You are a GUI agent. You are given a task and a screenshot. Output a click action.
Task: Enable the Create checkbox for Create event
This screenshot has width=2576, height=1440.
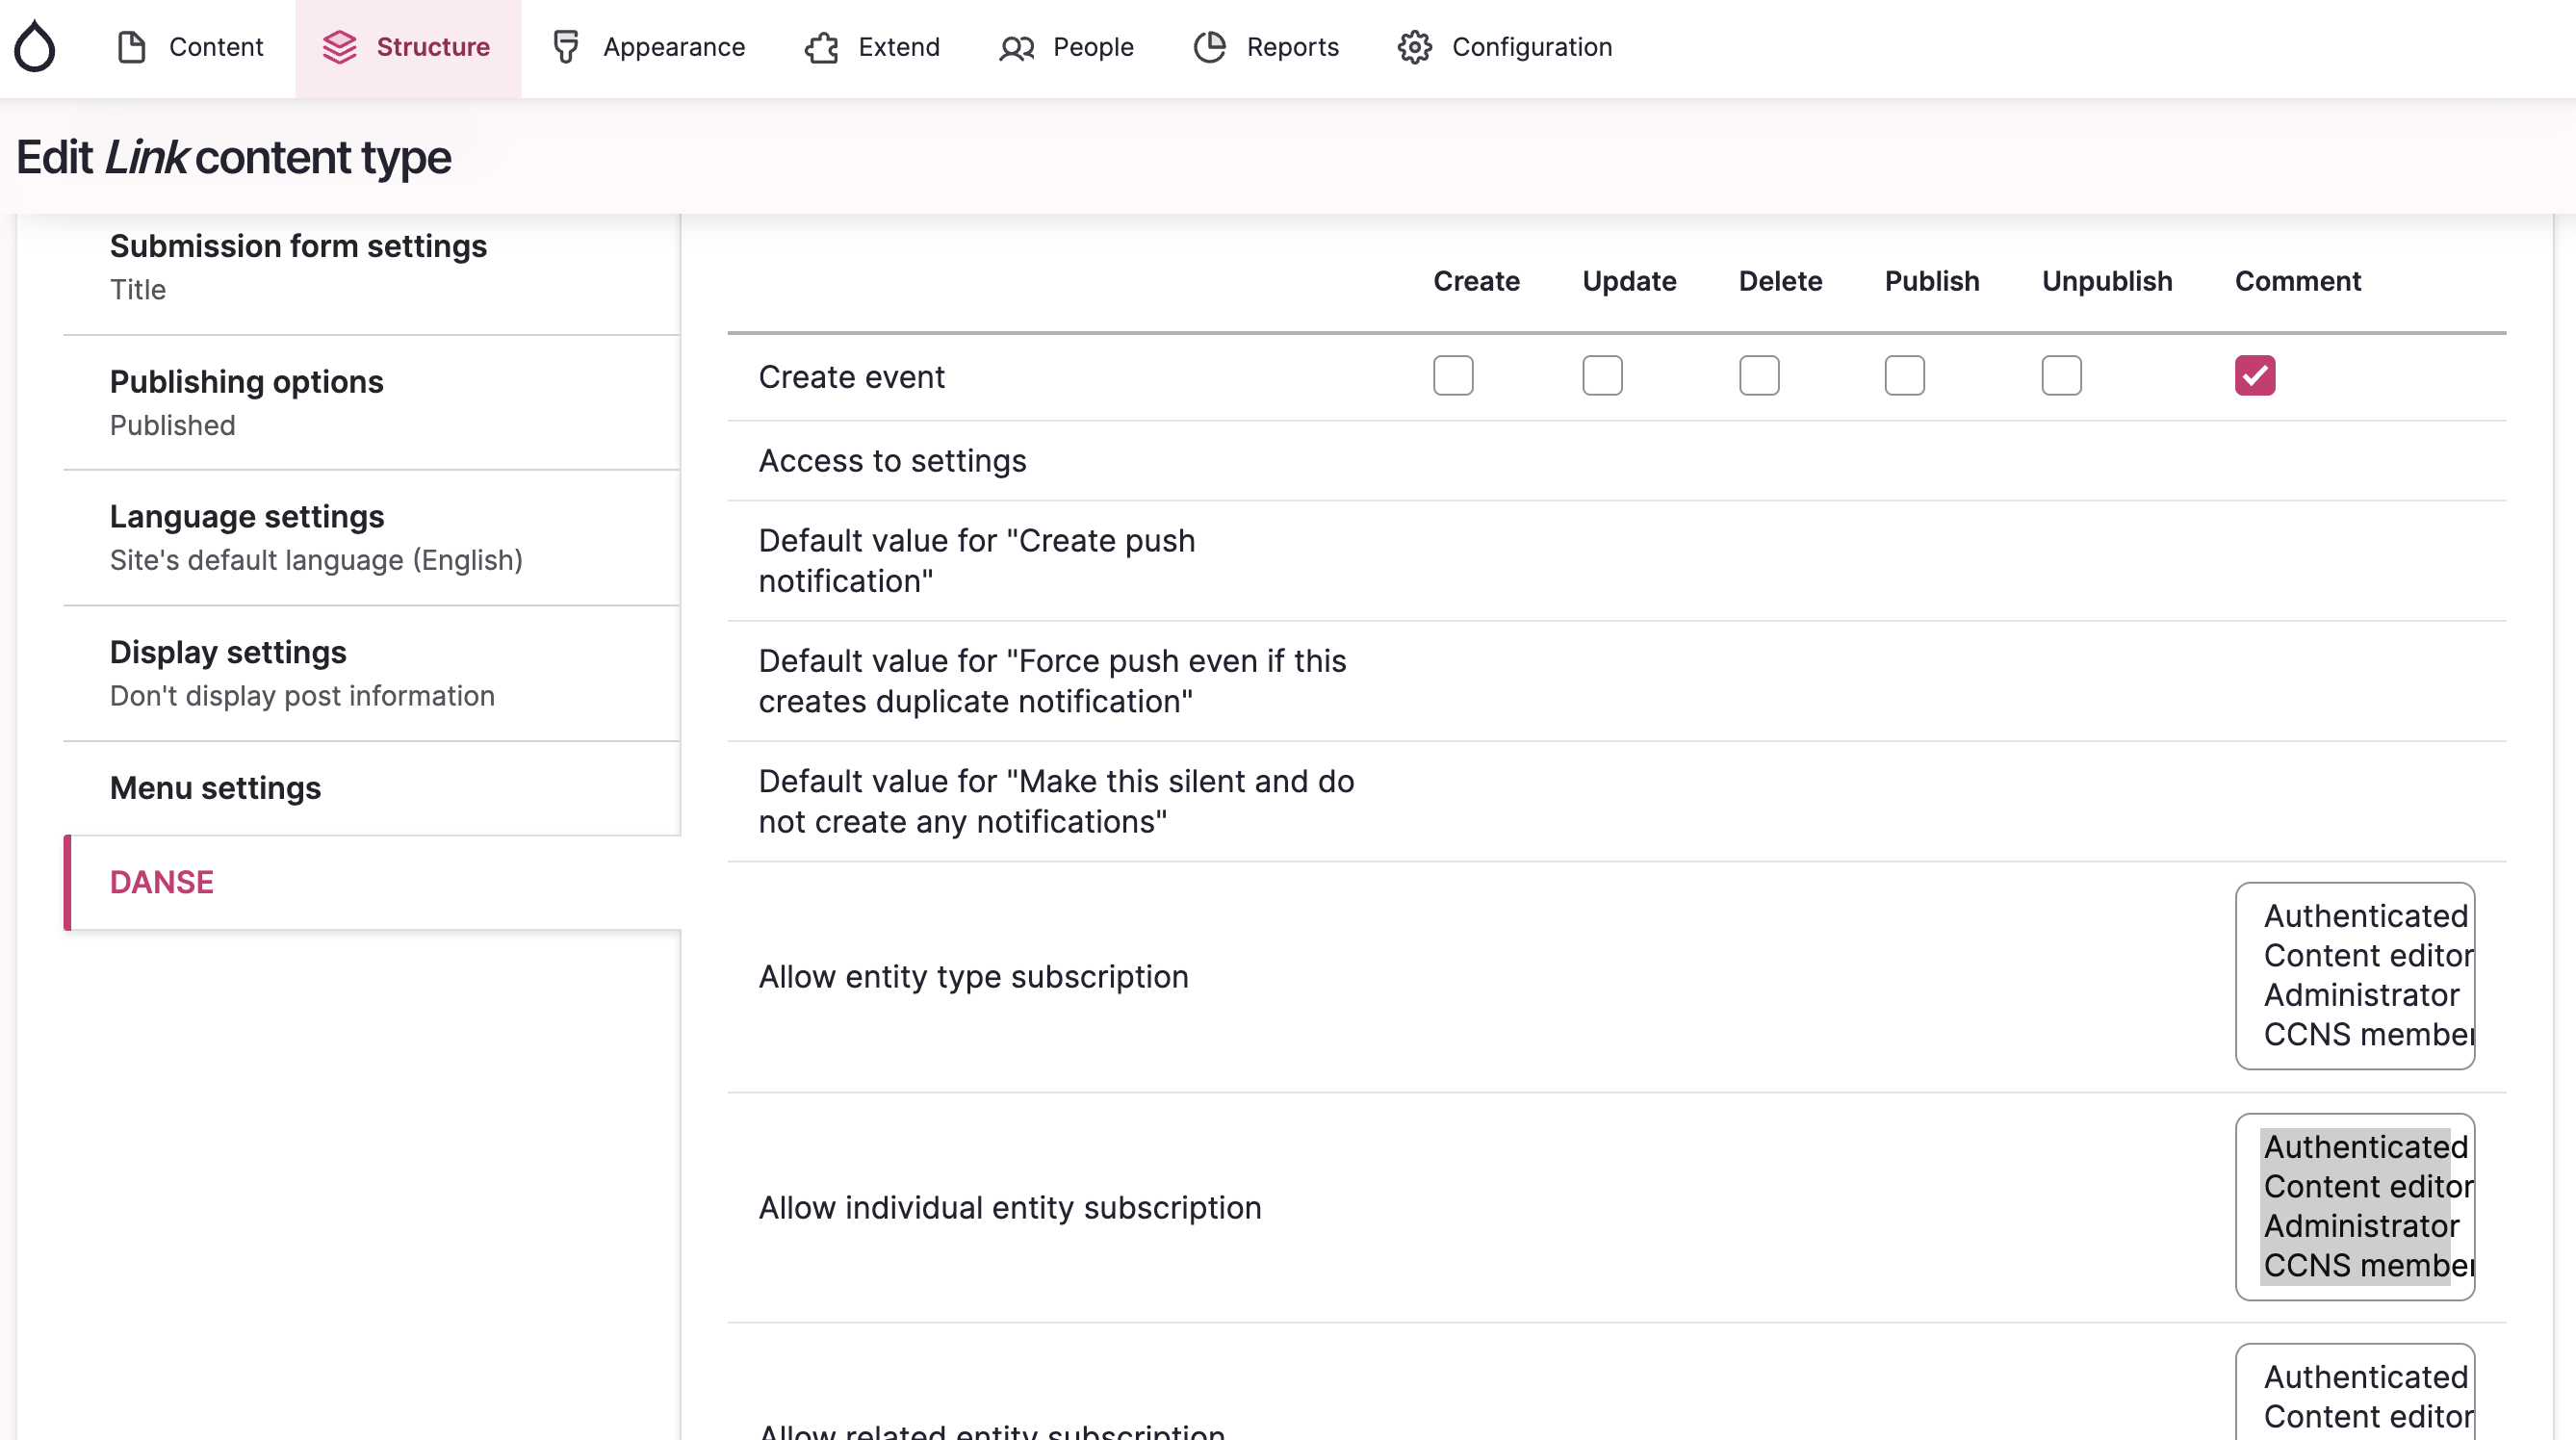coord(1452,376)
